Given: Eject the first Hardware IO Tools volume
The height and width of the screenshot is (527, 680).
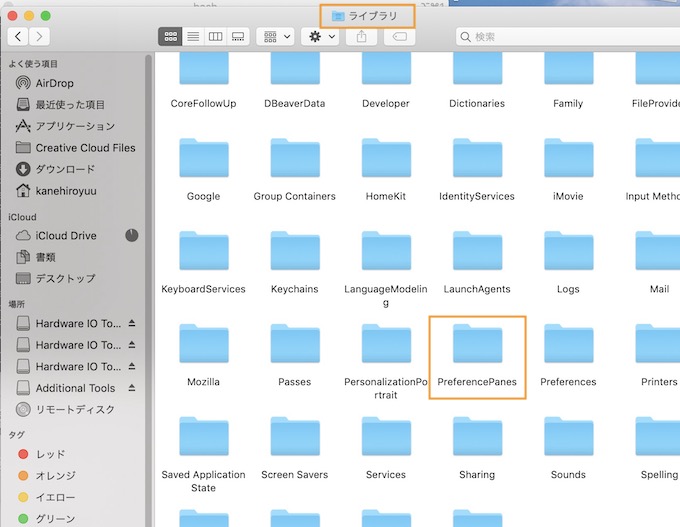Looking at the screenshot, I should [x=132, y=323].
